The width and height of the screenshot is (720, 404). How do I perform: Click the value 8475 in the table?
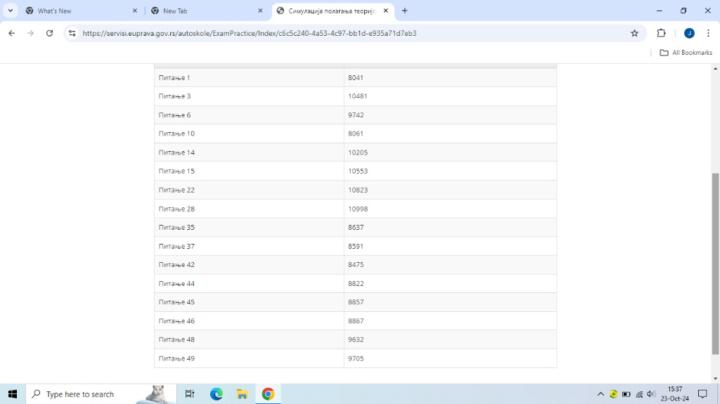355,265
